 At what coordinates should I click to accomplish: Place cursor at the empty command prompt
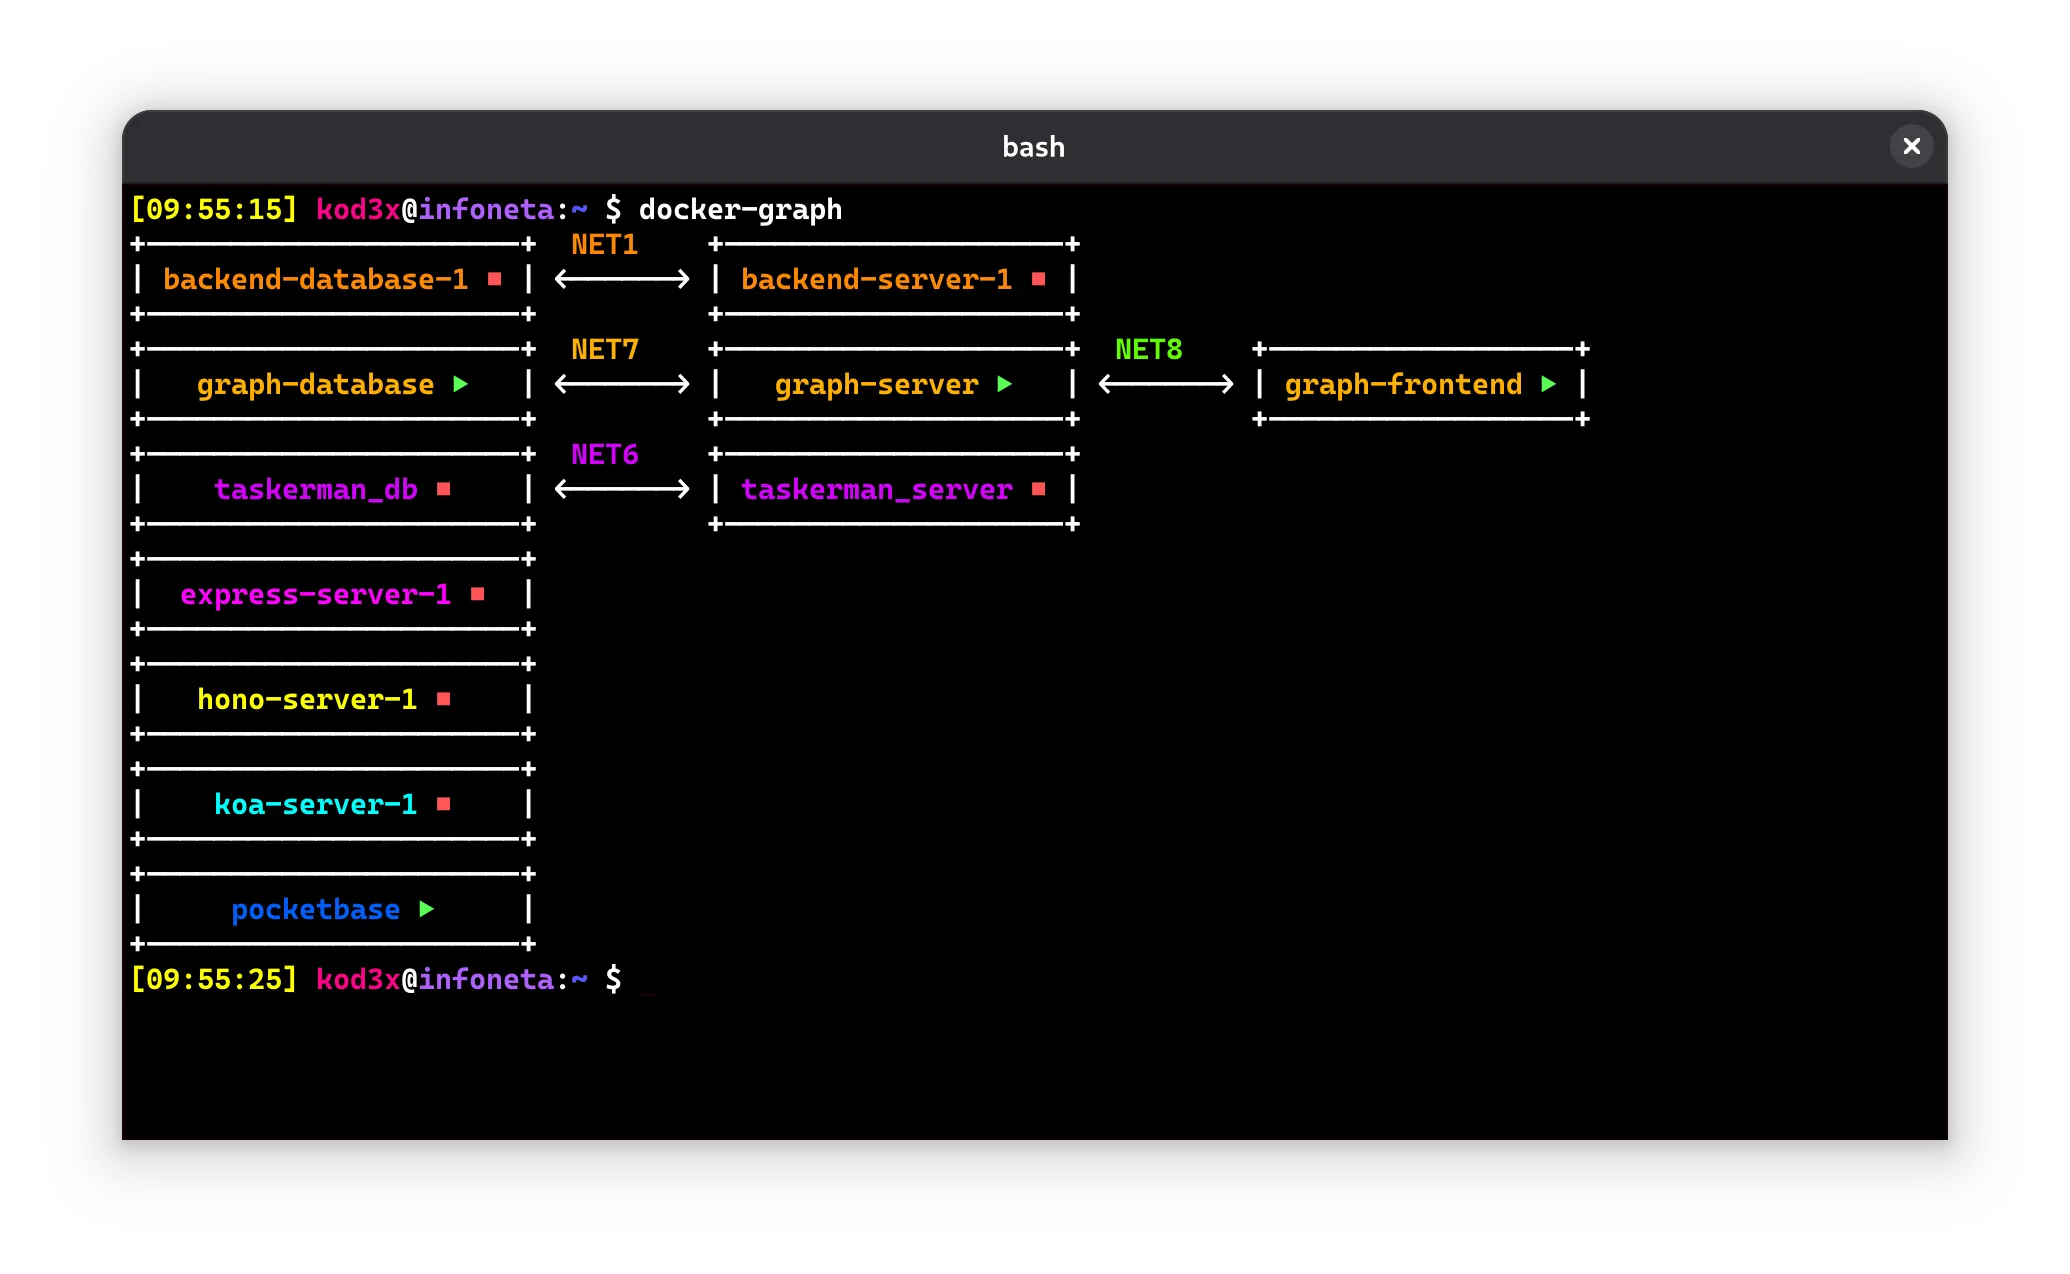(648, 980)
